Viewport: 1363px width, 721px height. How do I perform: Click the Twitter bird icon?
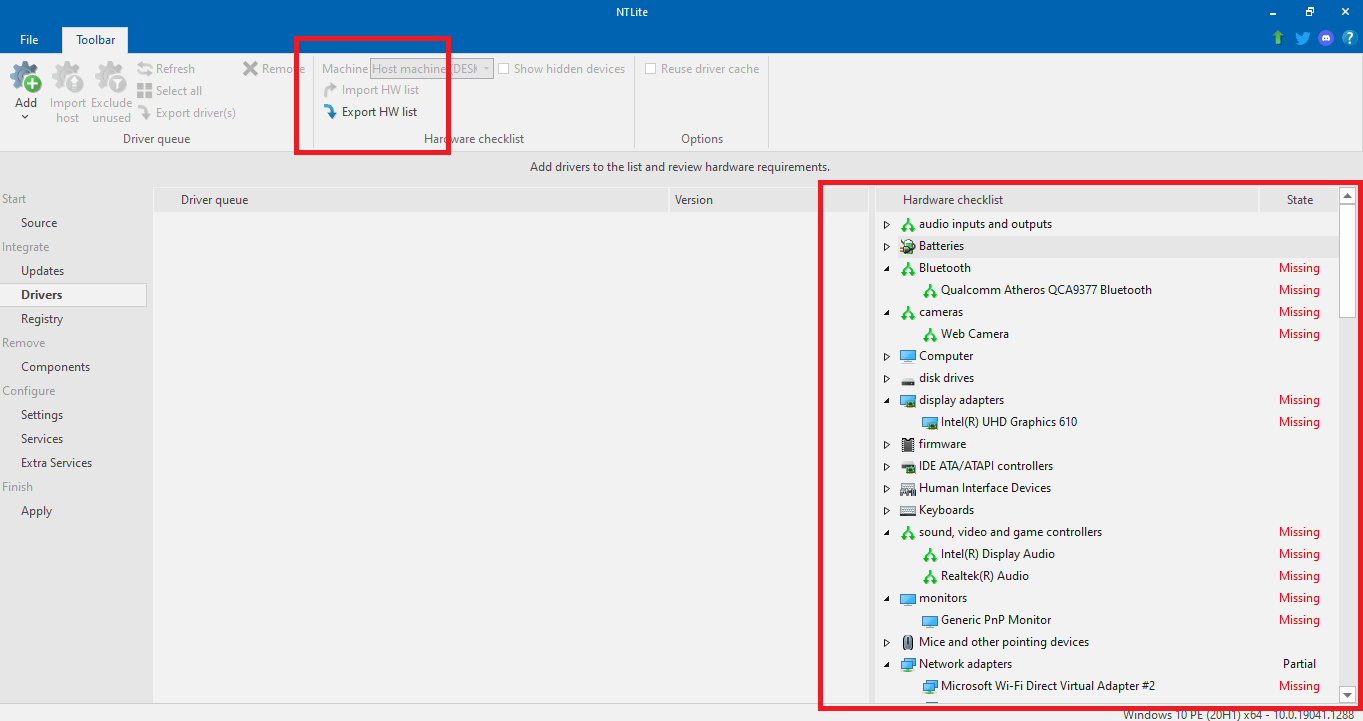pyautogui.click(x=1301, y=36)
